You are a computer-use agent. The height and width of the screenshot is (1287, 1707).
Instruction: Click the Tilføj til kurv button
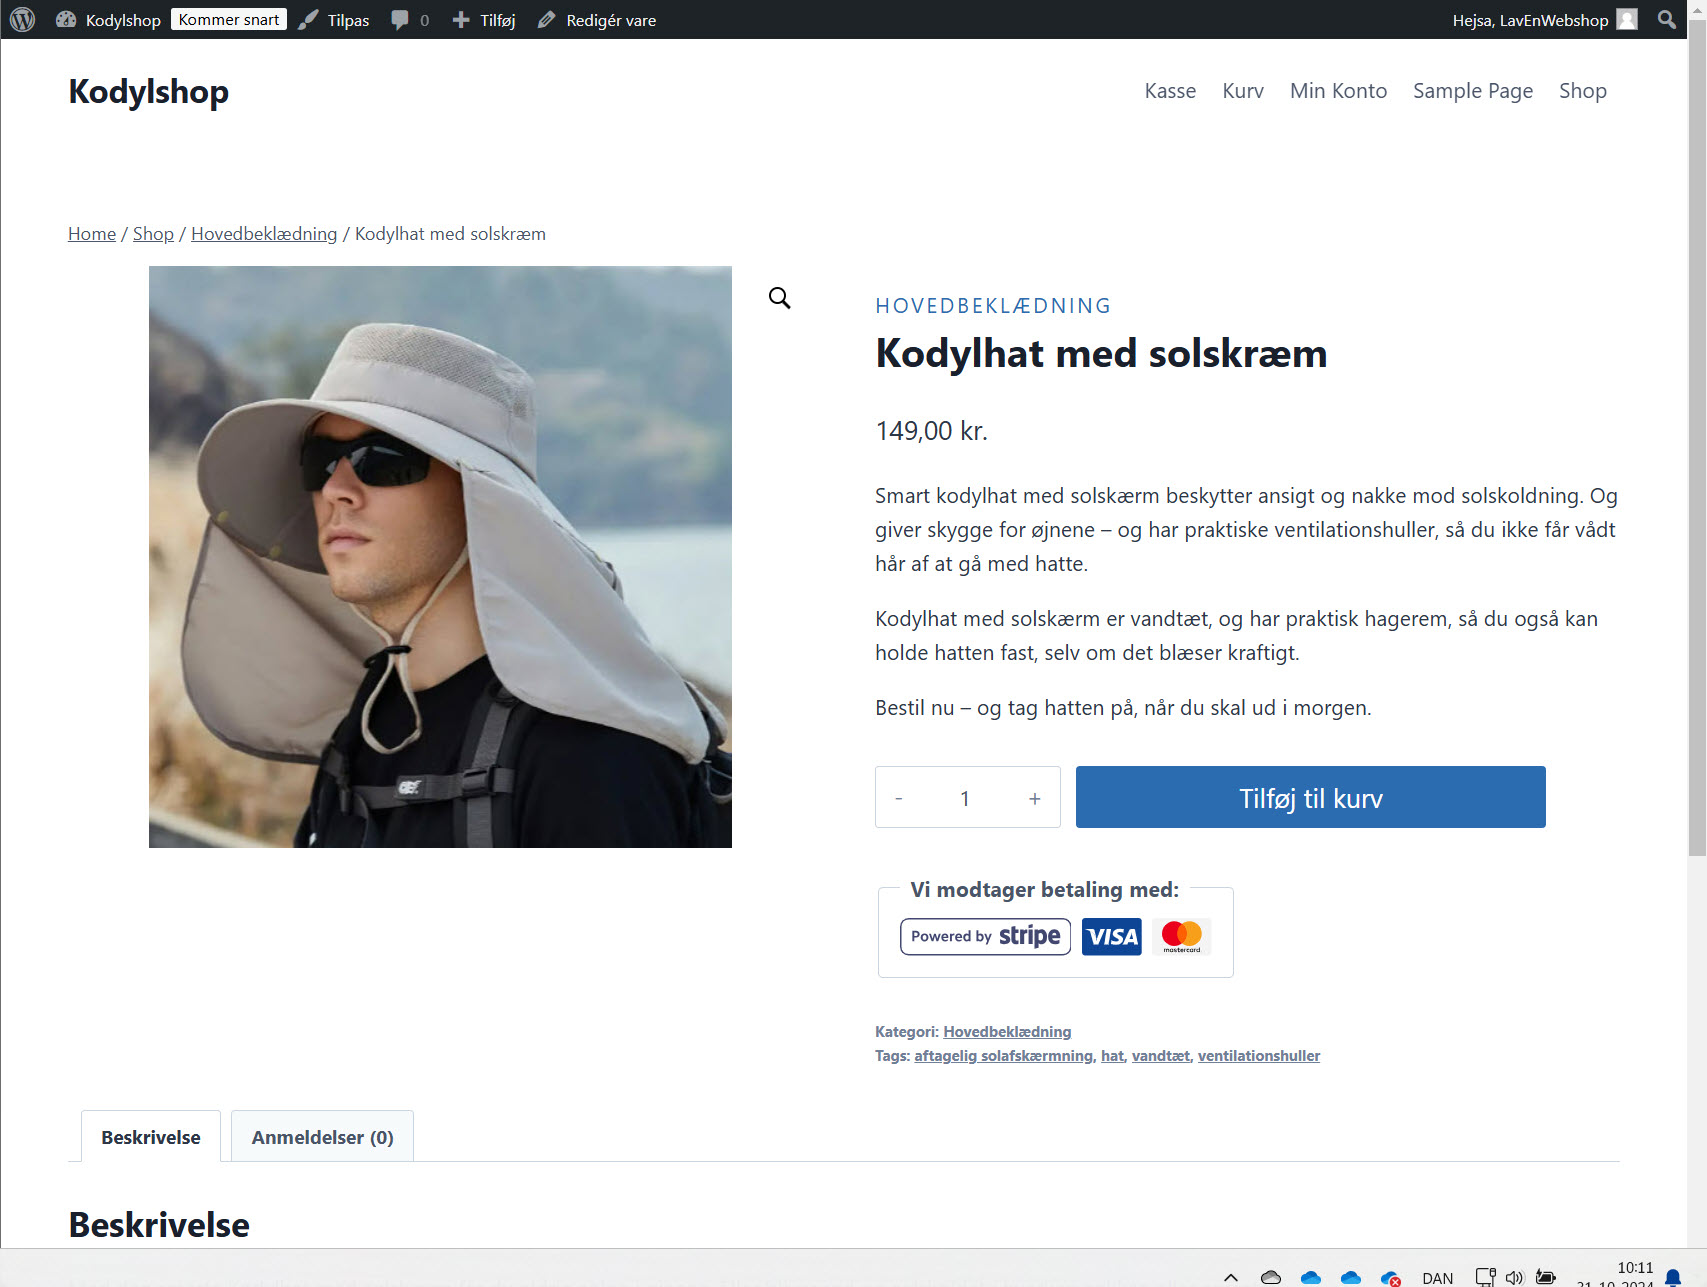(1310, 797)
